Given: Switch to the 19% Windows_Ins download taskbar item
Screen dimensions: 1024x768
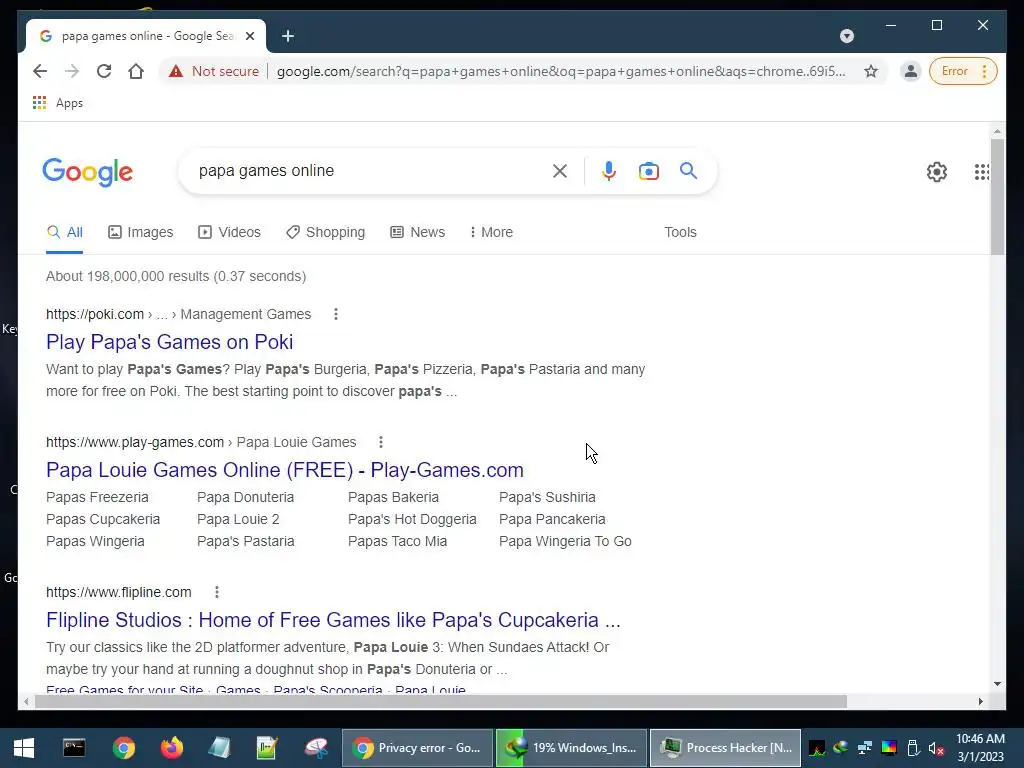Looking at the screenshot, I should pos(571,748).
